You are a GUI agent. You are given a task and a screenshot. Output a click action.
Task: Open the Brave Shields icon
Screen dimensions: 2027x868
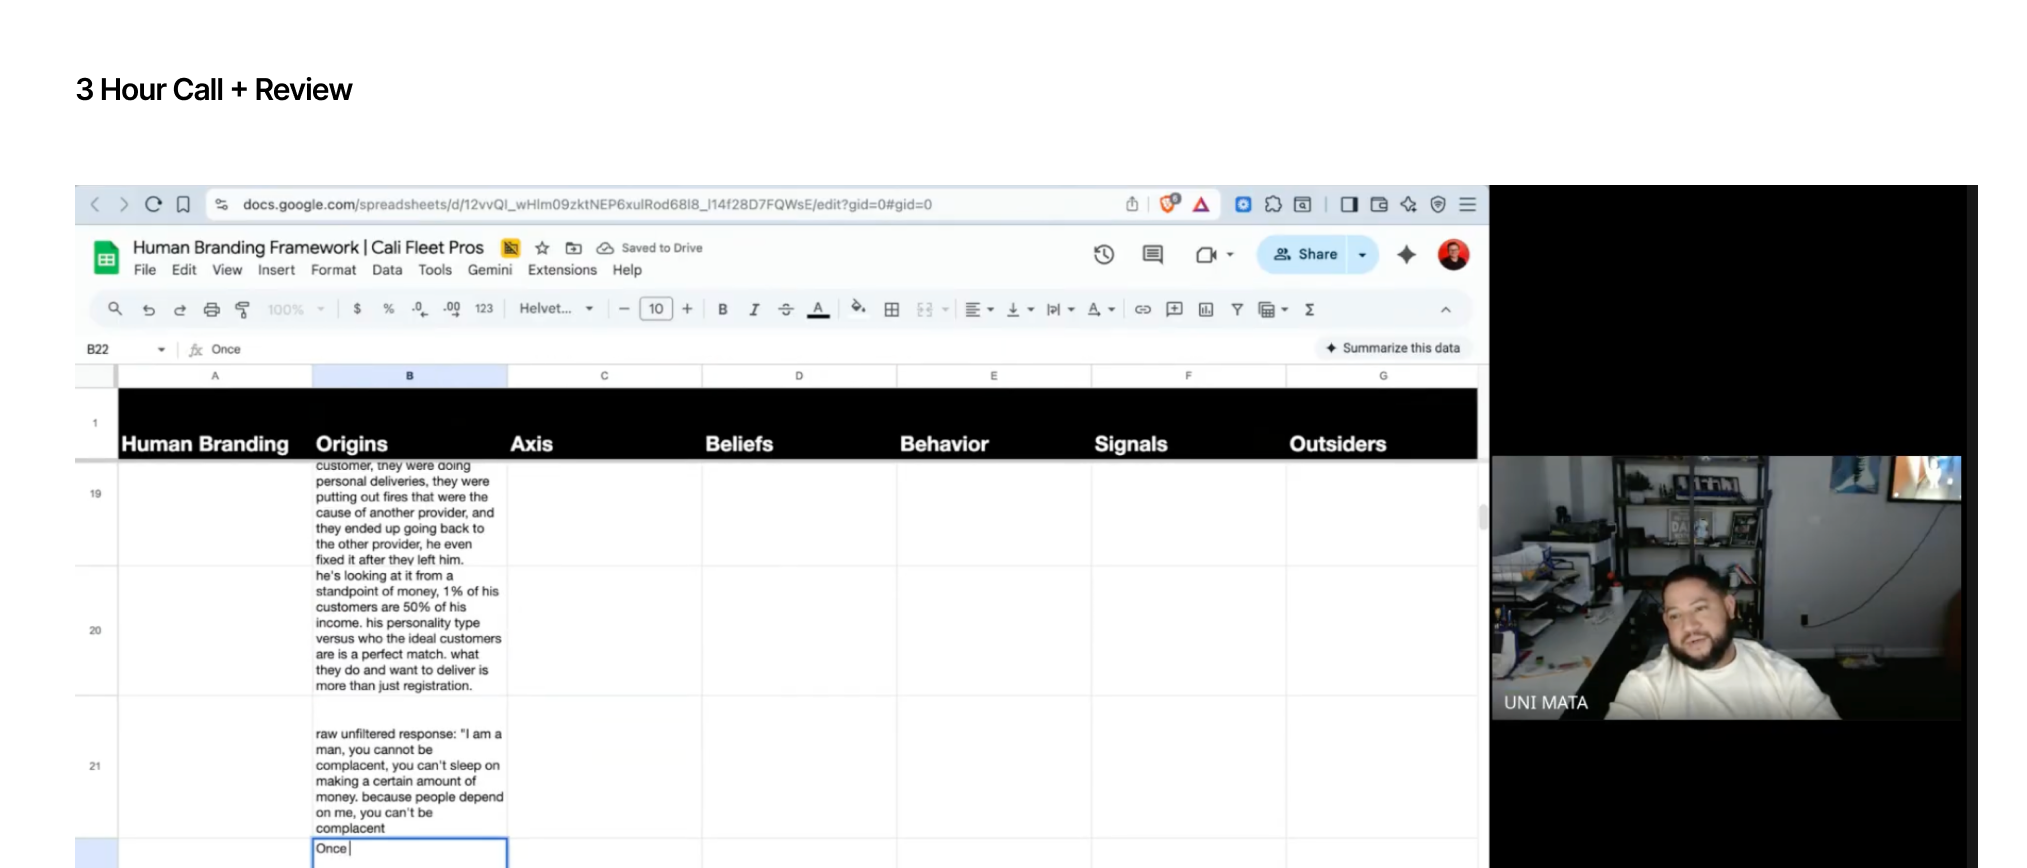pyautogui.click(x=1168, y=204)
